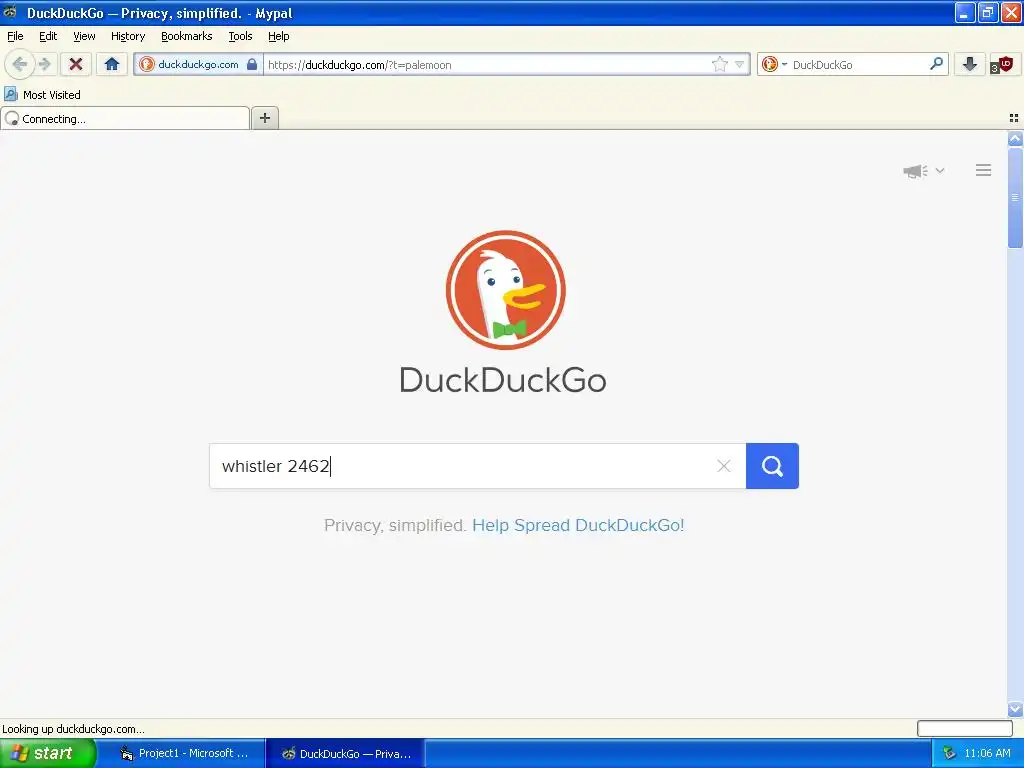Open the Windows Start button

48,753
